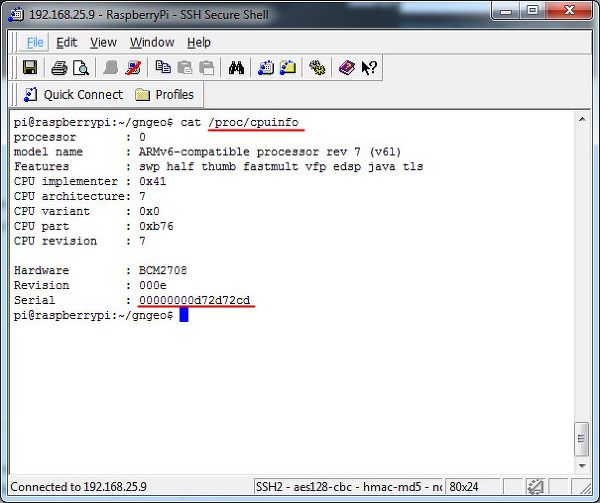Maximize the SSH Secure Shell window
Screen dimensions: 600x503
(x=533, y=11)
